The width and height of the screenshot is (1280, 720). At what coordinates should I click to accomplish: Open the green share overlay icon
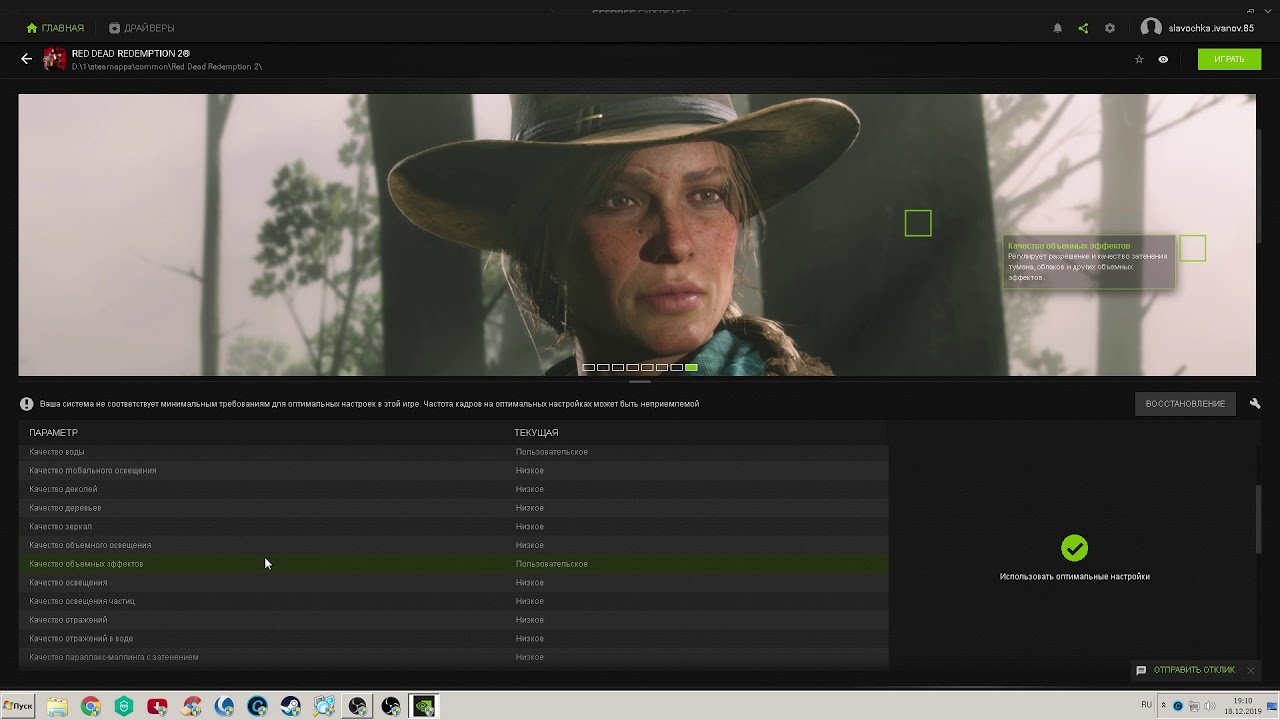pyautogui.click(x=1083, y=28)
